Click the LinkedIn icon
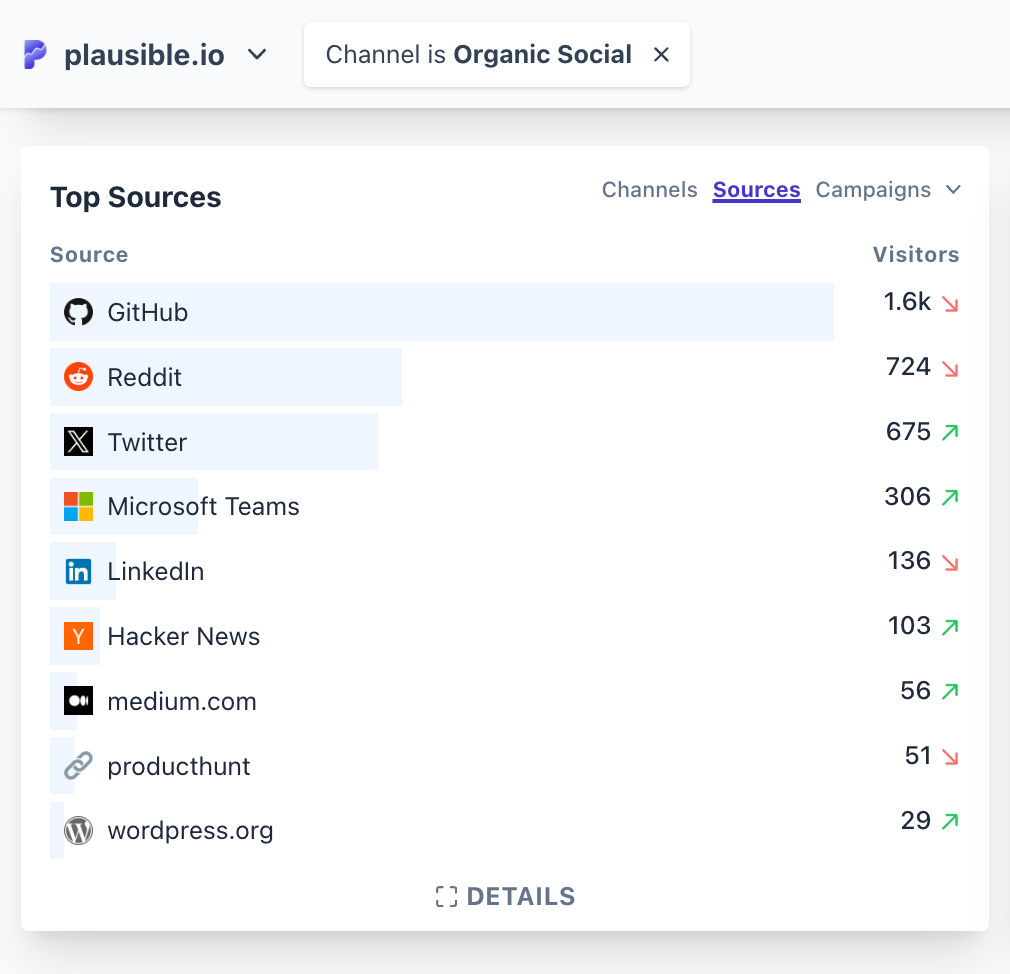 pos(78,571)
